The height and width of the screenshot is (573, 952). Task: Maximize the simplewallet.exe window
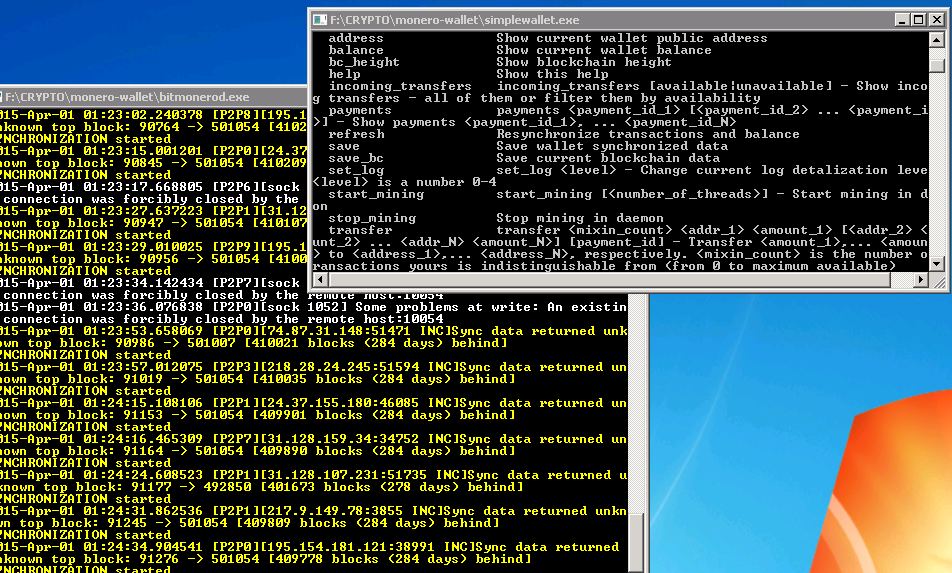(x=919, y=20)
